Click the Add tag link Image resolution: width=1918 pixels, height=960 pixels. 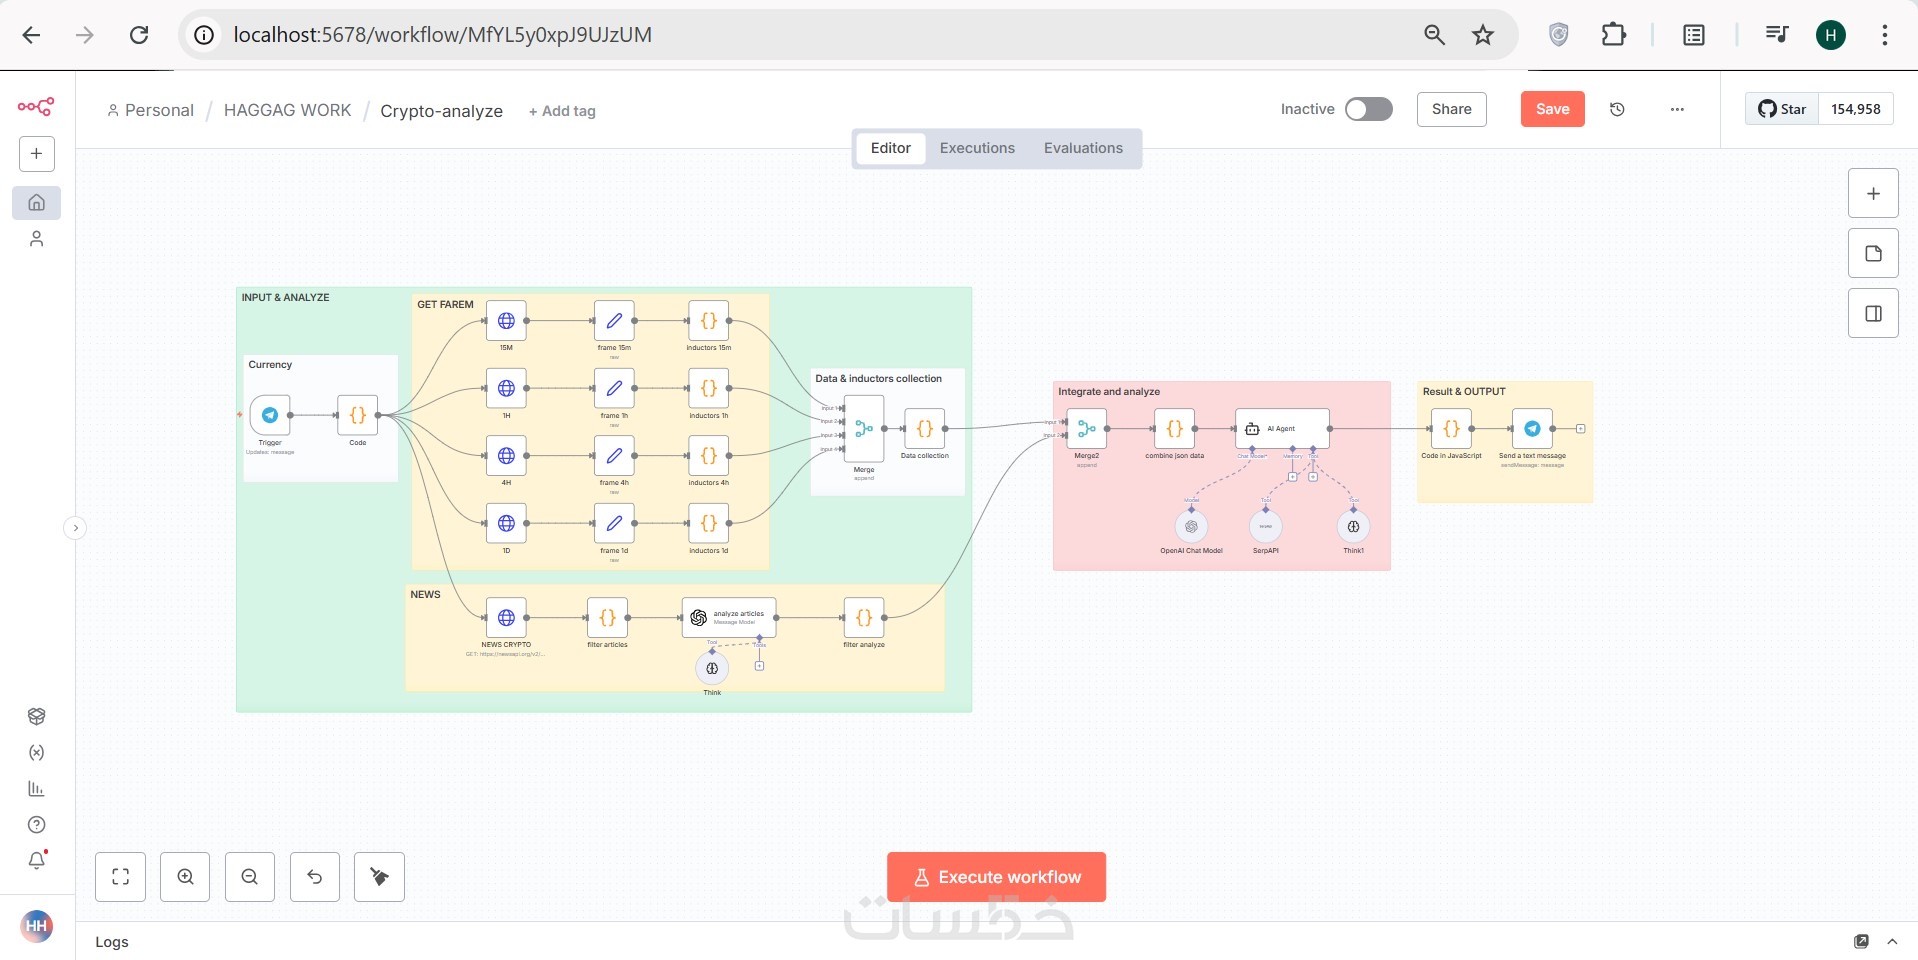point(562,111)
